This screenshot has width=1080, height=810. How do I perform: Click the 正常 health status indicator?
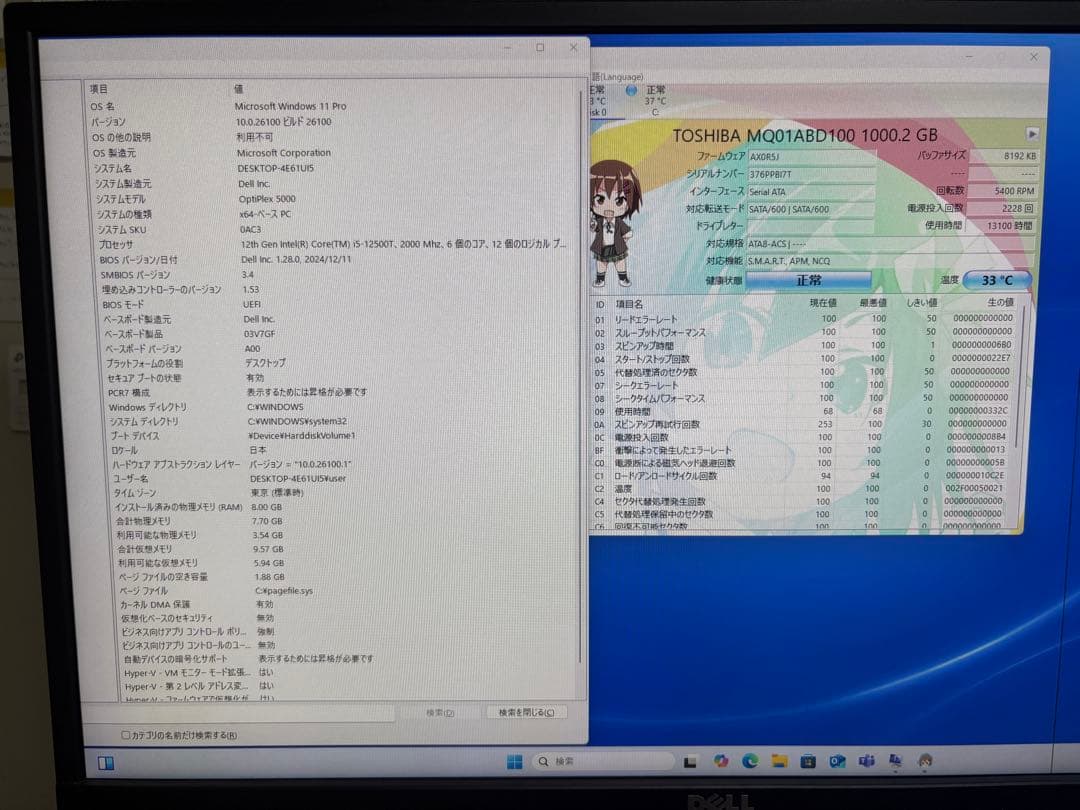(x=808, y=281)
